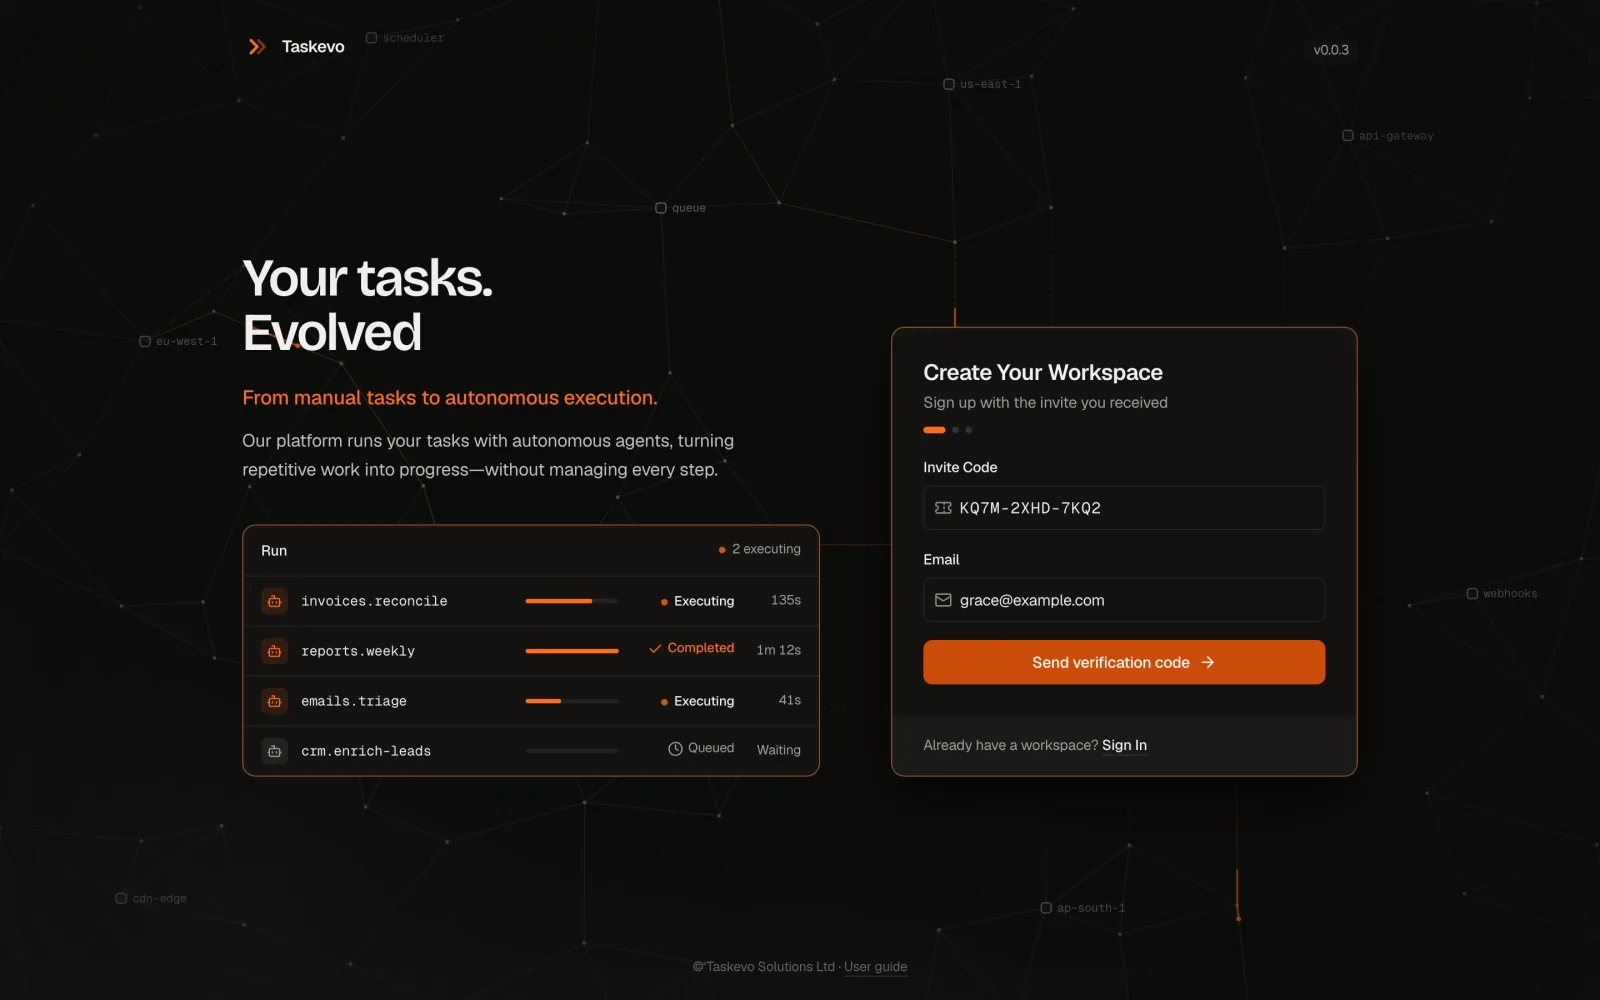Screen dimensions: 1600x1000
Task: Click the Waiting status text
Action: [779, 750]
